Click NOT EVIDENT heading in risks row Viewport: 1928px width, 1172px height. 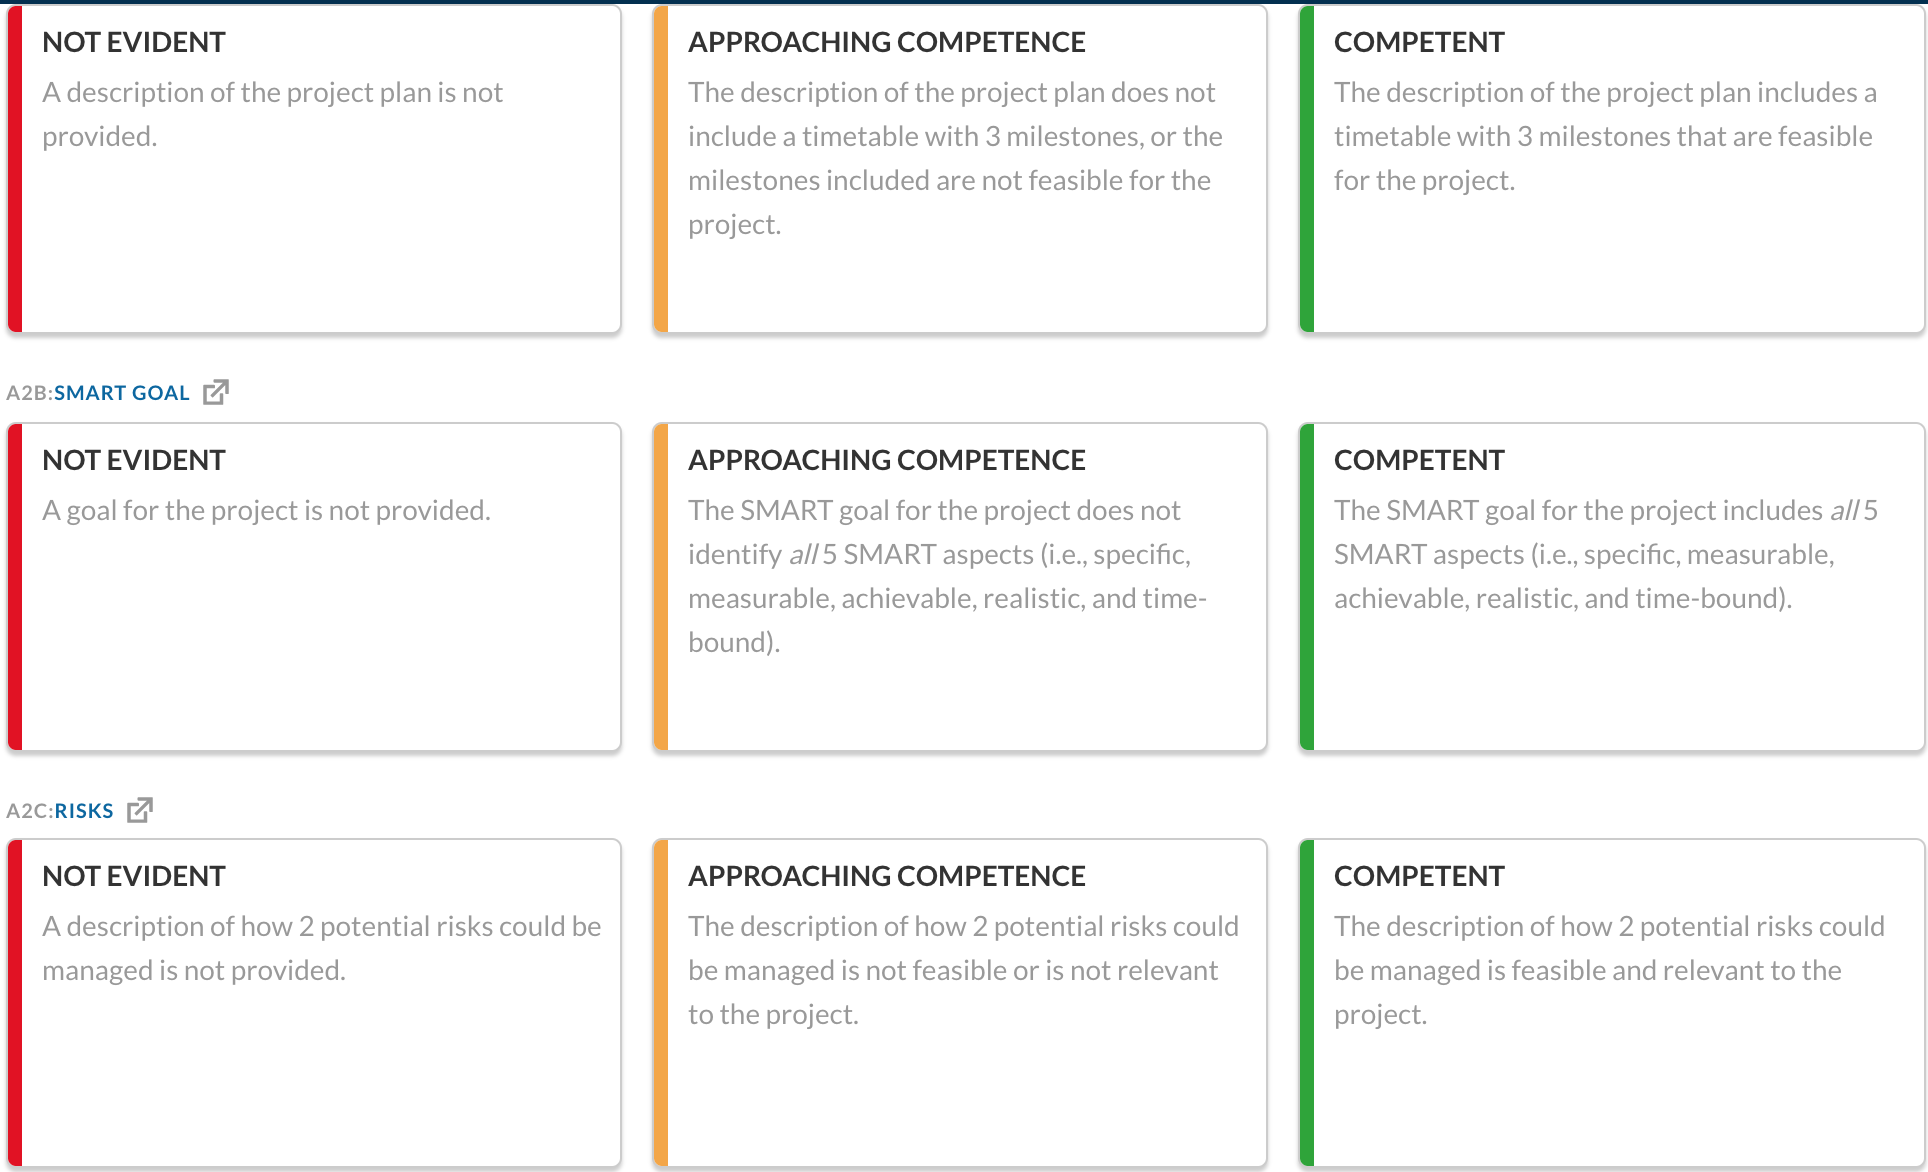coord(134,876)
